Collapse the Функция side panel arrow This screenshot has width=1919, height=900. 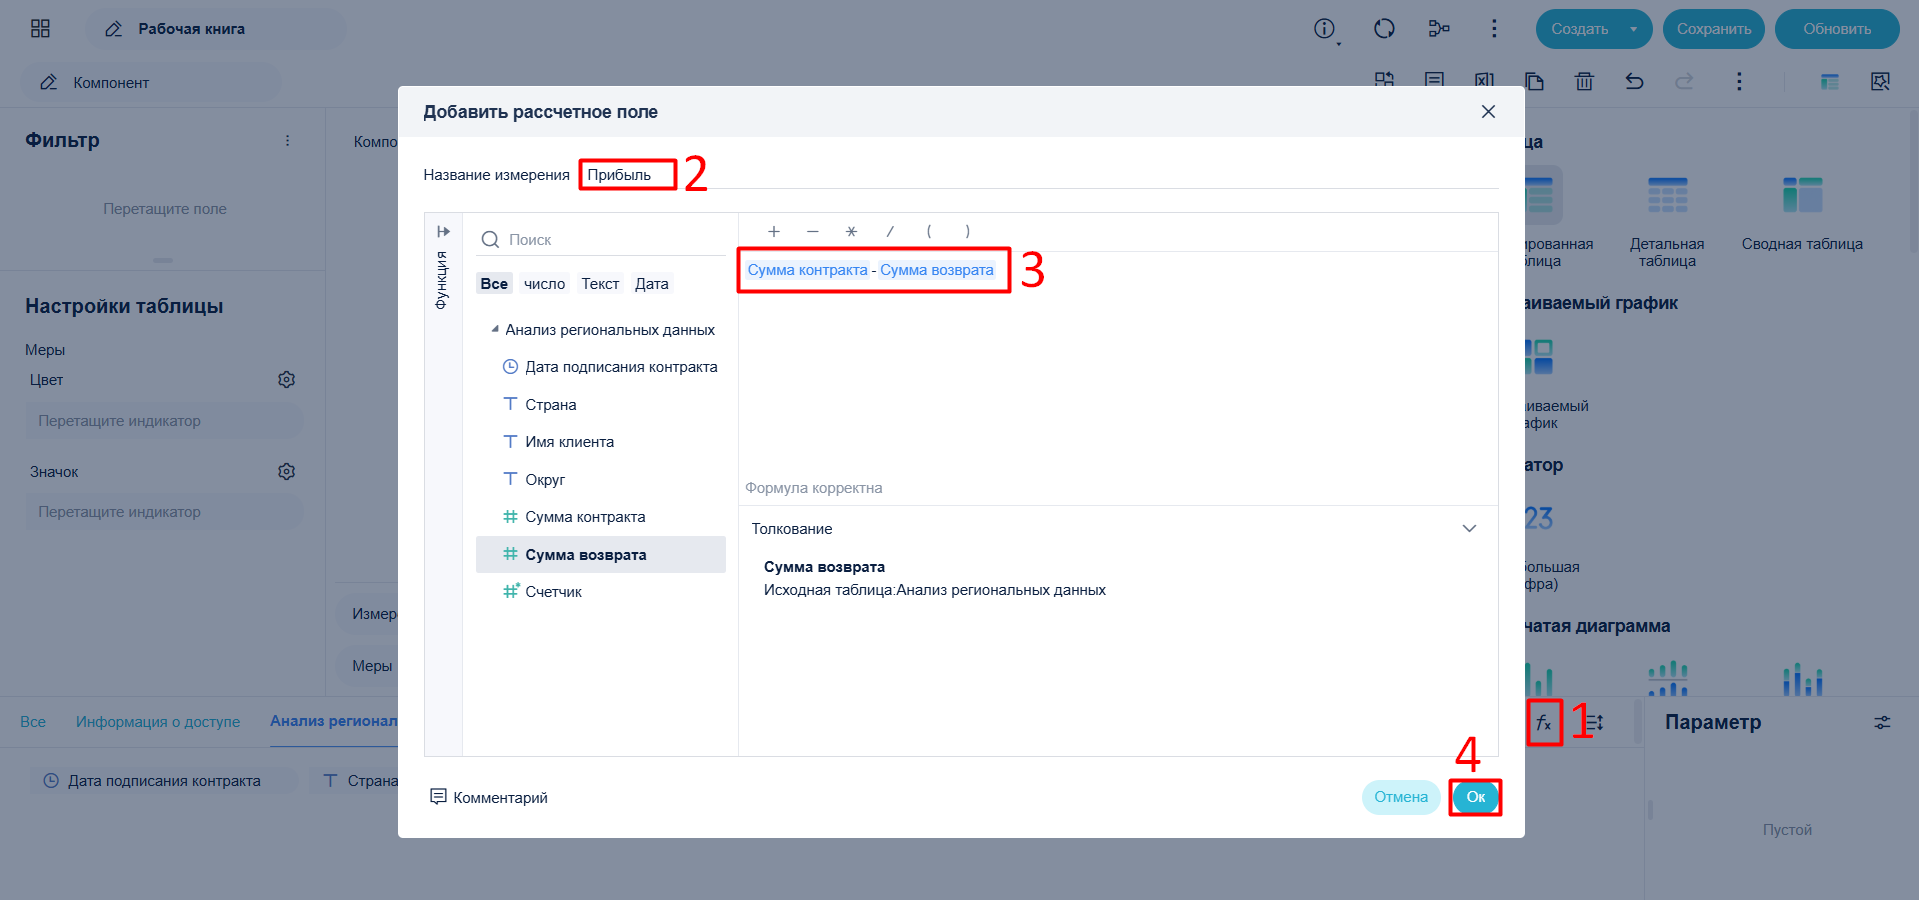[x=443, y=231]
